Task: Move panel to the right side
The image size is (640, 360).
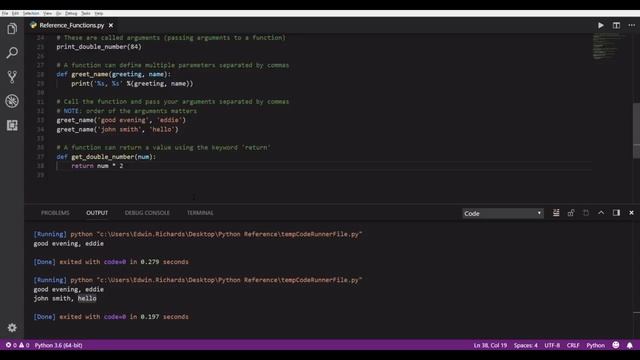Action: (x=616, y=213)
